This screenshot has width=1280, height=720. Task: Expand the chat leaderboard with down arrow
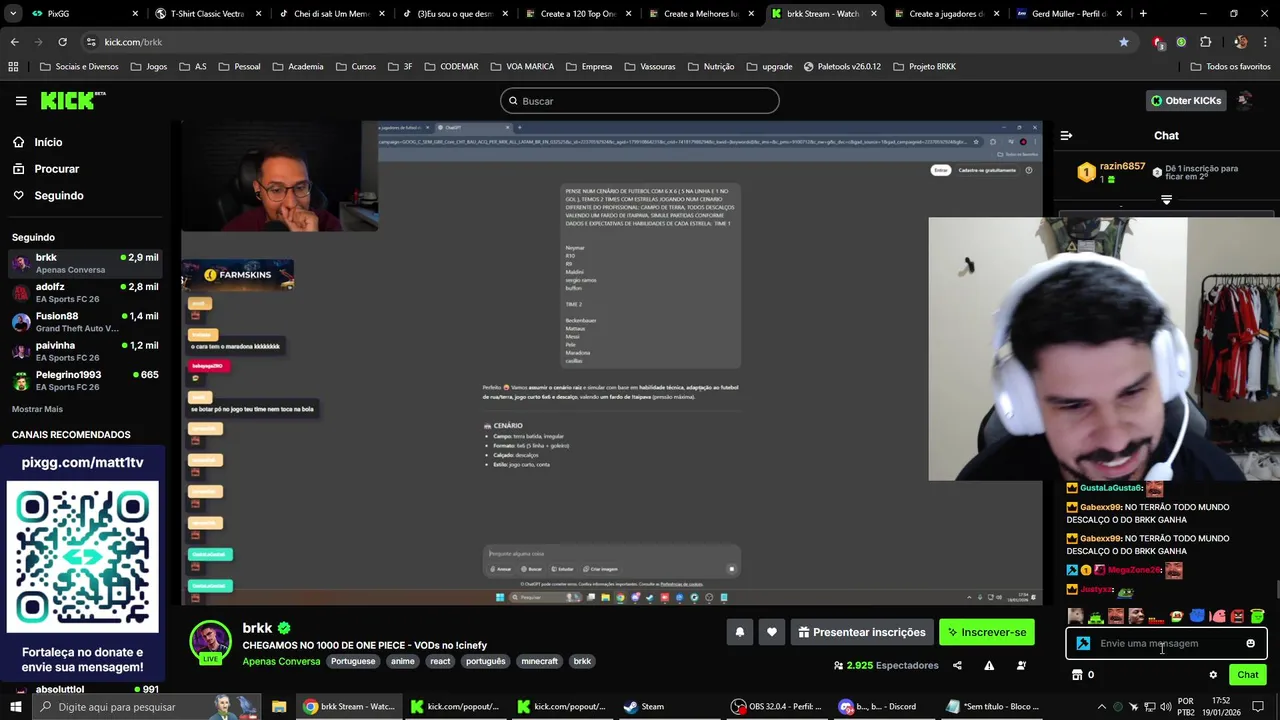1166,200
